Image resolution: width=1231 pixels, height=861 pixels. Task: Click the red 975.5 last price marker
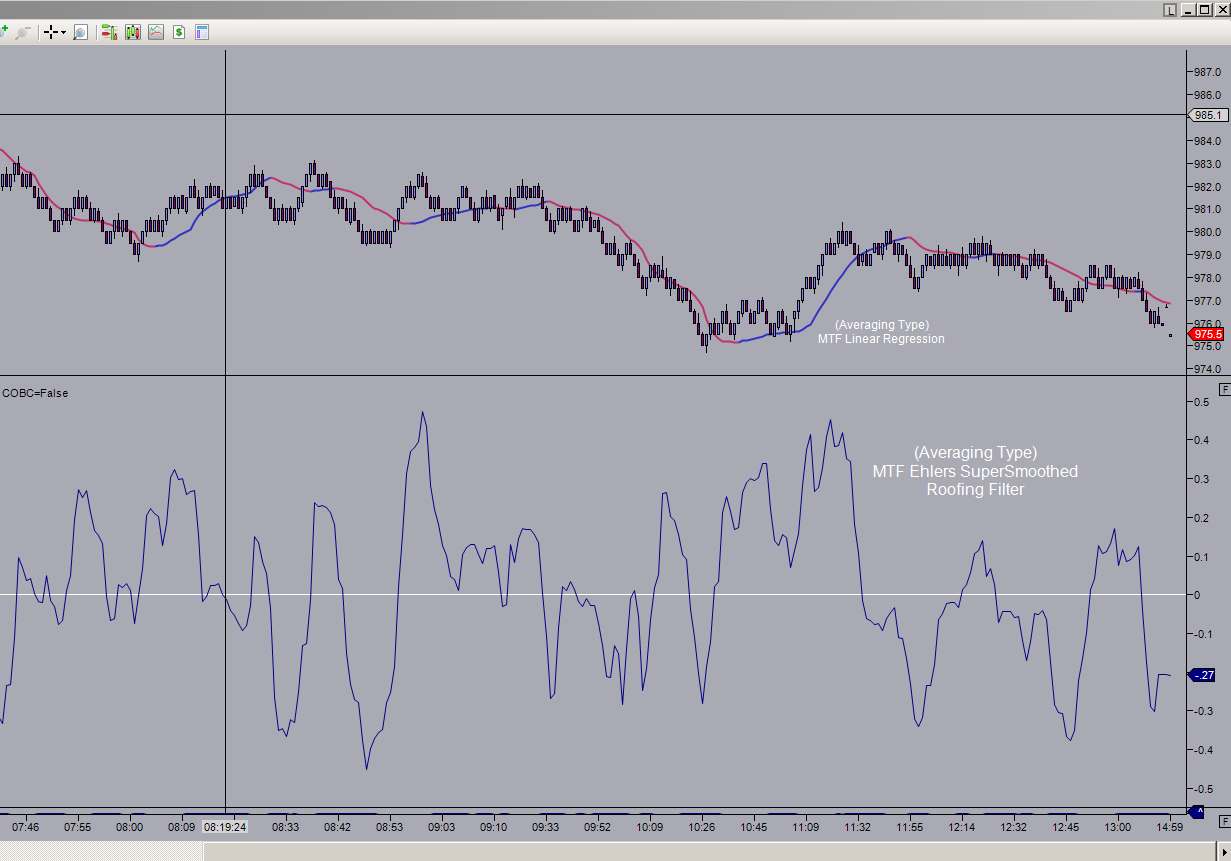(1206, 334)
